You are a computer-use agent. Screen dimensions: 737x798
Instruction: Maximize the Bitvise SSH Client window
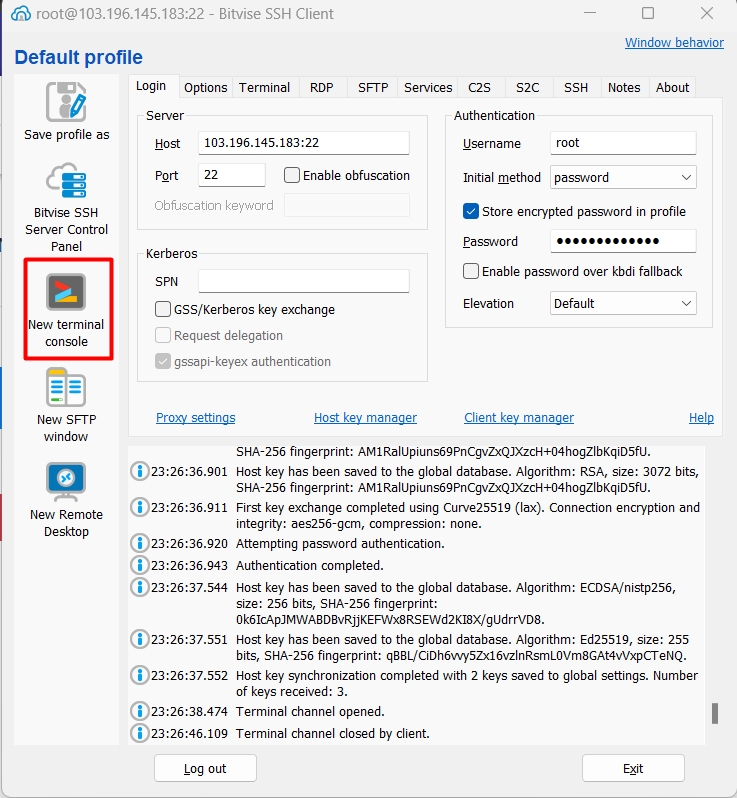647,13
